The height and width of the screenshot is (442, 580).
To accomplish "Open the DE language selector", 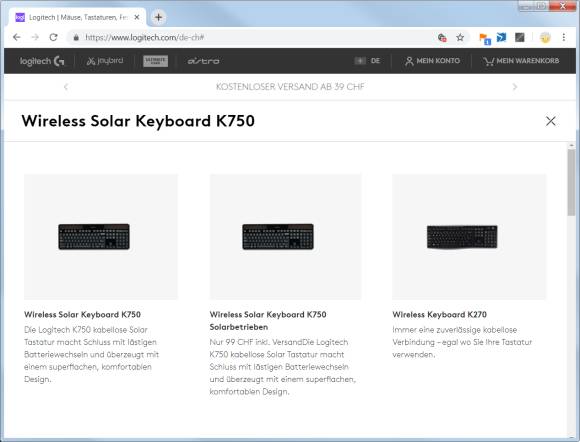I will 367,61.
